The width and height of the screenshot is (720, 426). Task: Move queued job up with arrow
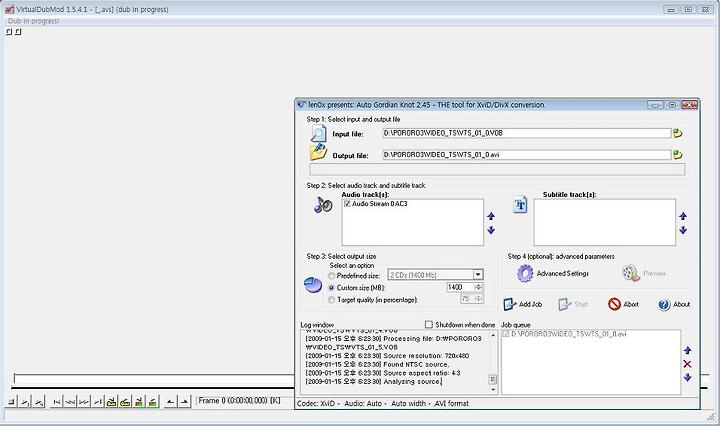[687, 350]
